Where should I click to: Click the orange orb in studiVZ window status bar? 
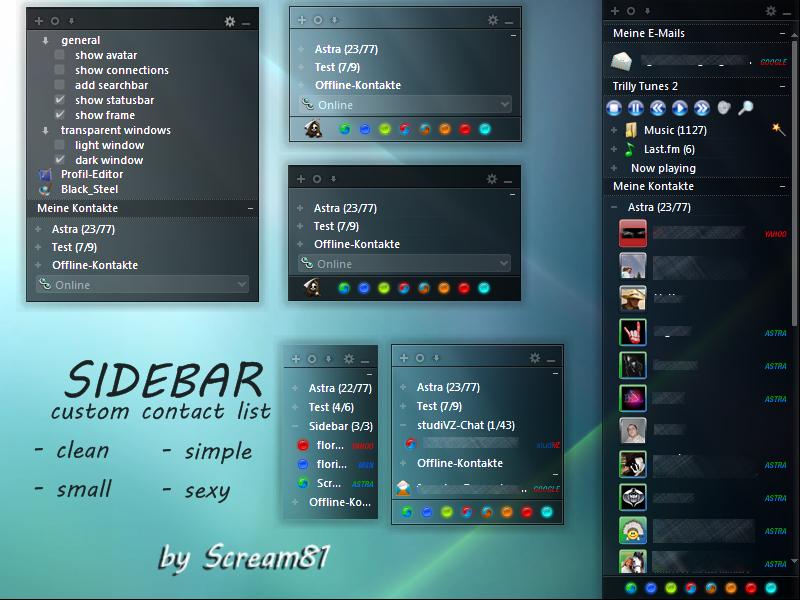coord(507,512)
